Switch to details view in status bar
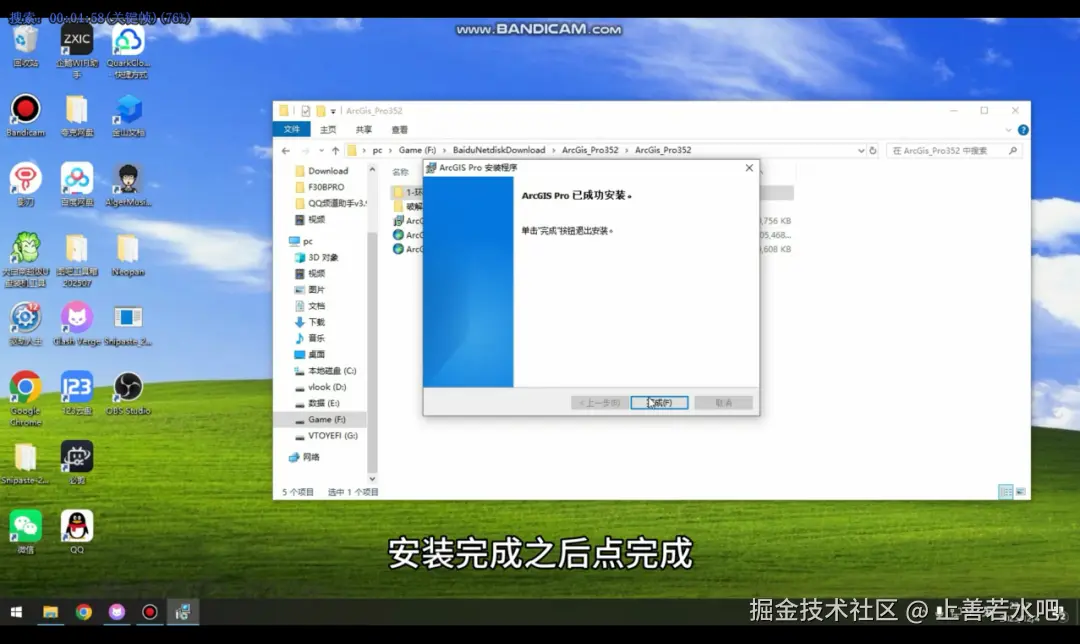The image size is (1080, 644). [1005, 490]
